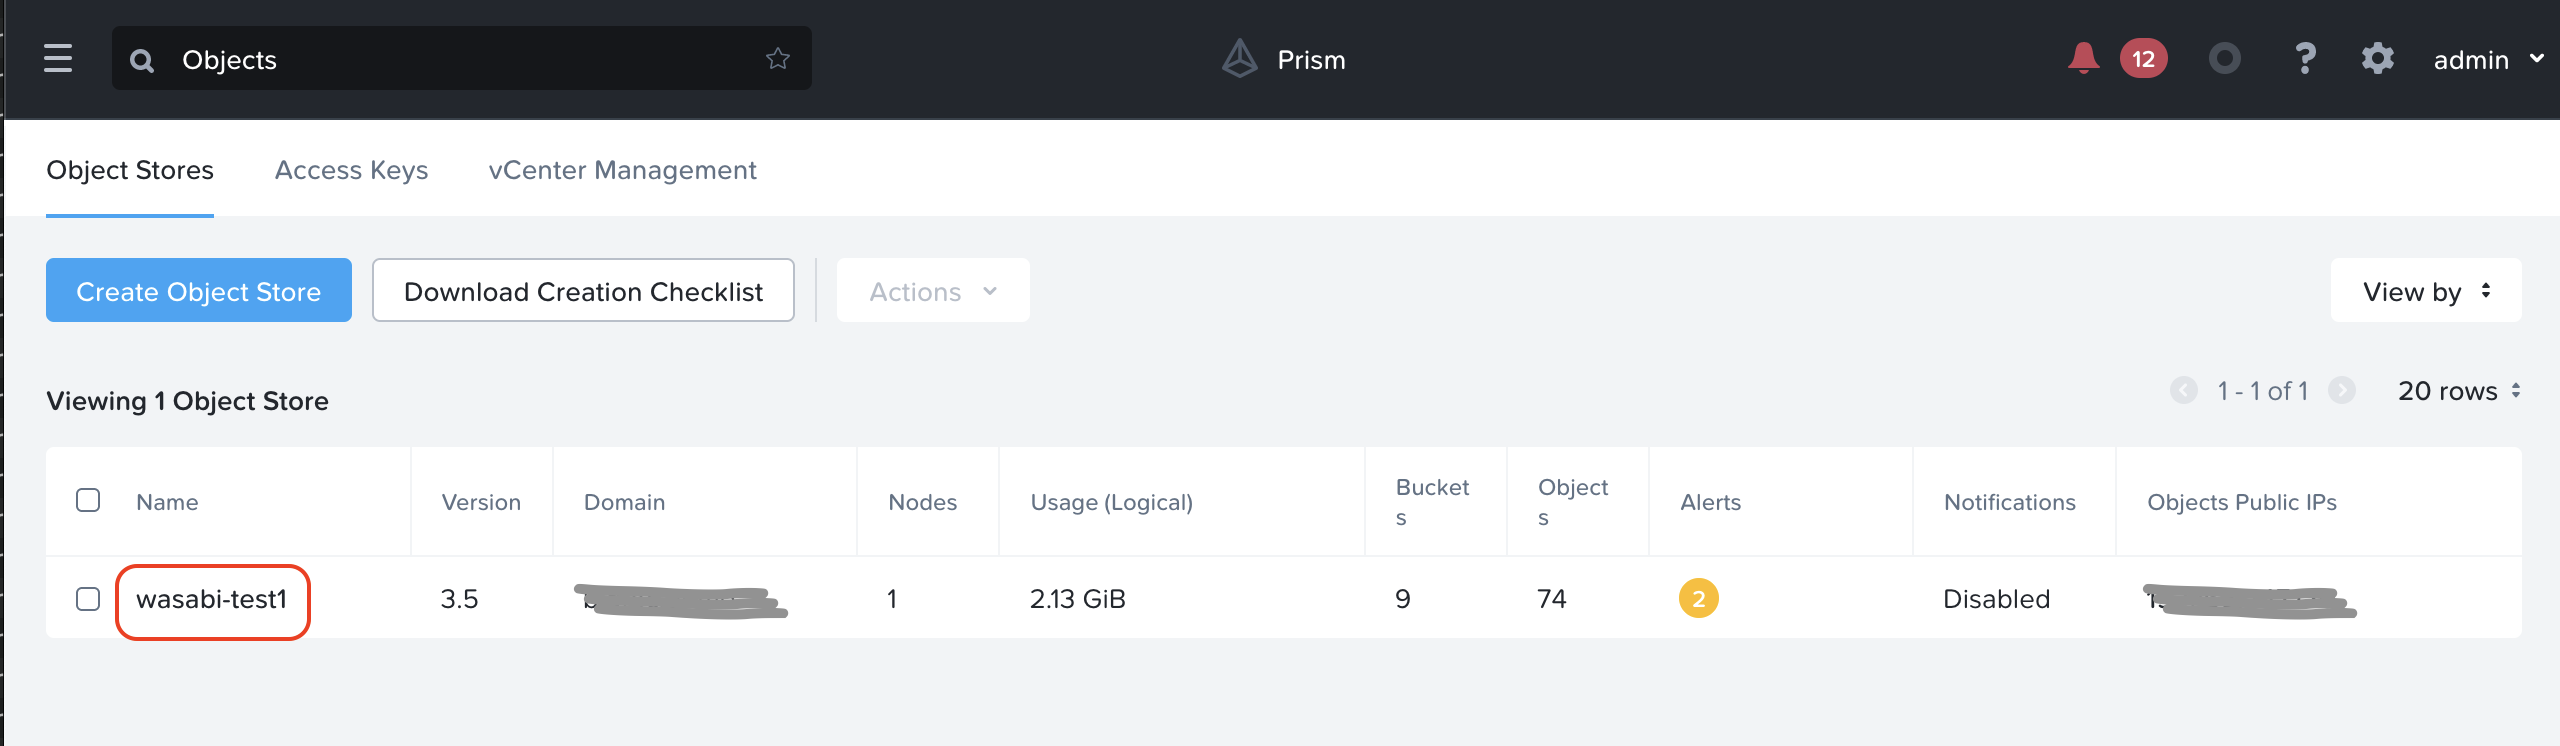
Task: Click the search magnifier icon
Action: click(x=142, y=61)
